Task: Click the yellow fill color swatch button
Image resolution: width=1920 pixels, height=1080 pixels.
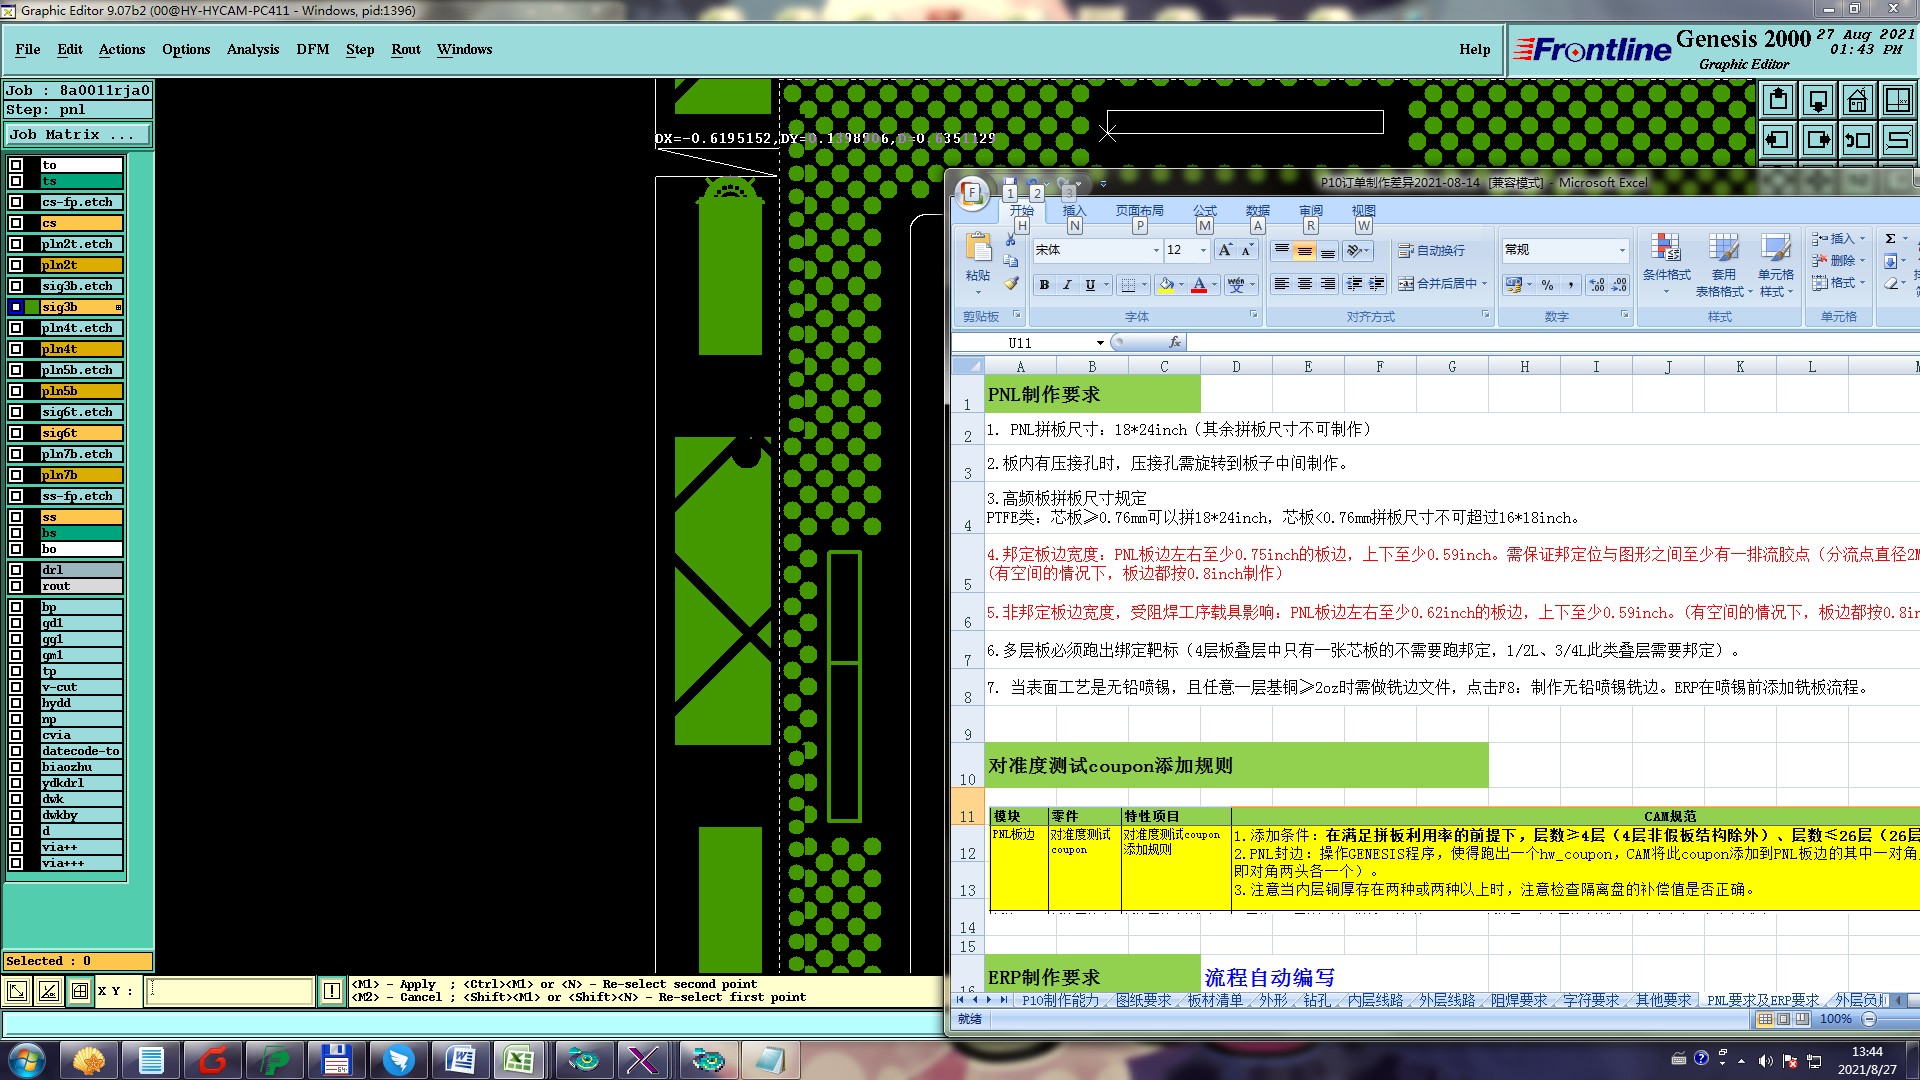Action: pos(1166,285)
